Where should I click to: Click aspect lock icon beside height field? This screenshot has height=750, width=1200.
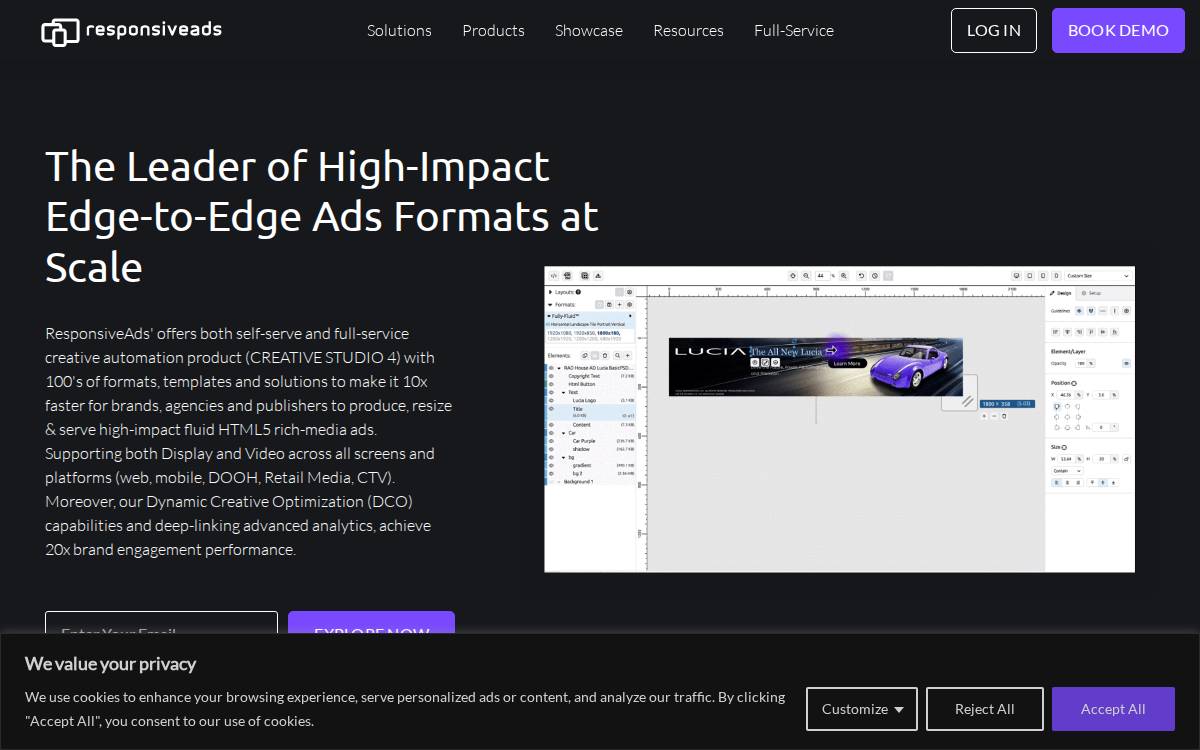point(1126,459)
